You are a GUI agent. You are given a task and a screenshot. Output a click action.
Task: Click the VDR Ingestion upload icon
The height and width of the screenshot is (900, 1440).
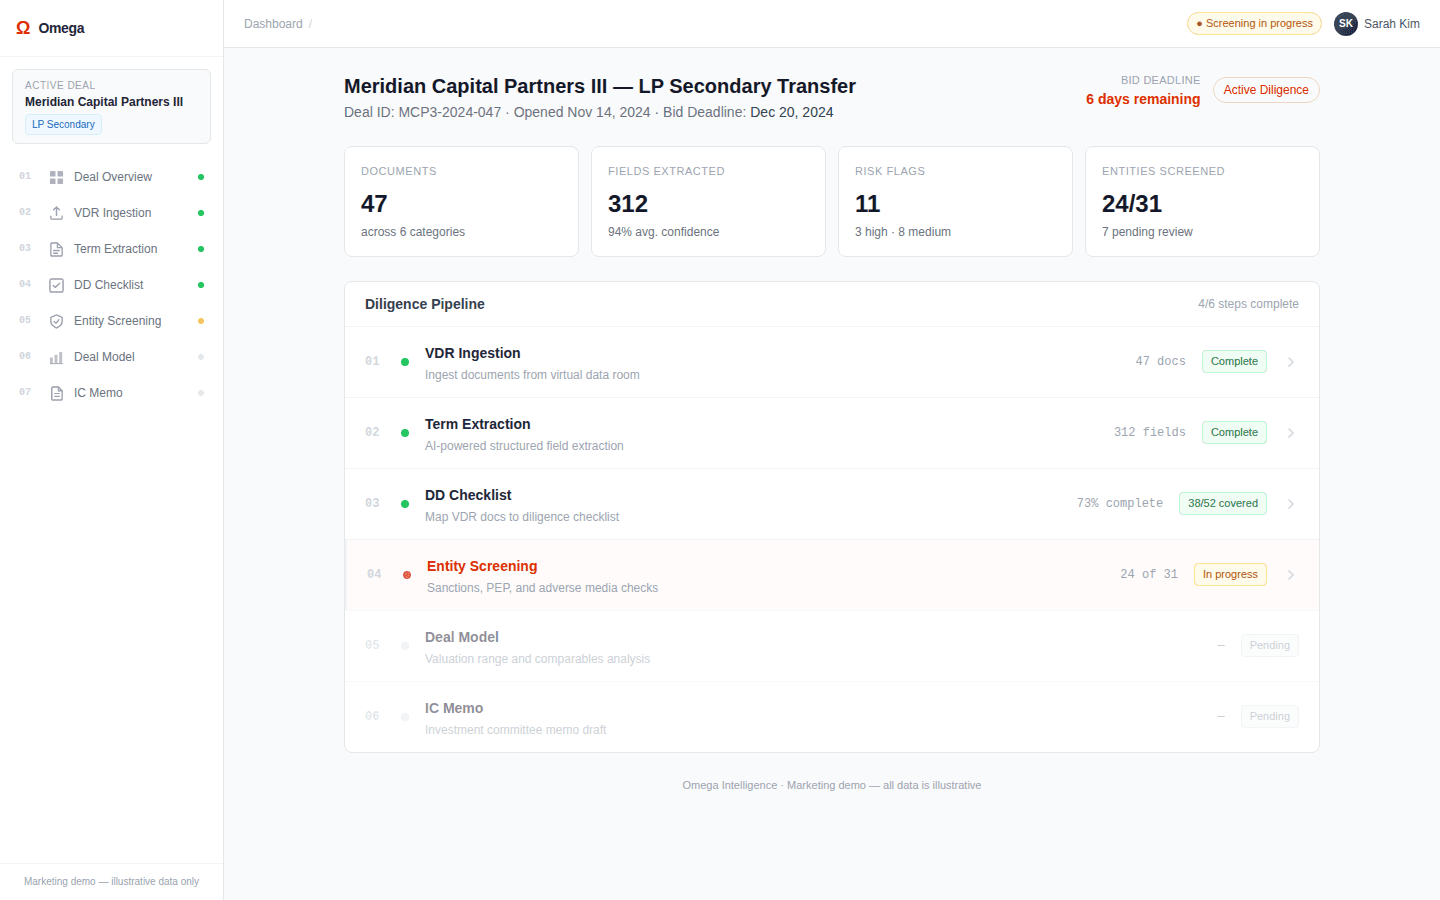point(56,212)
